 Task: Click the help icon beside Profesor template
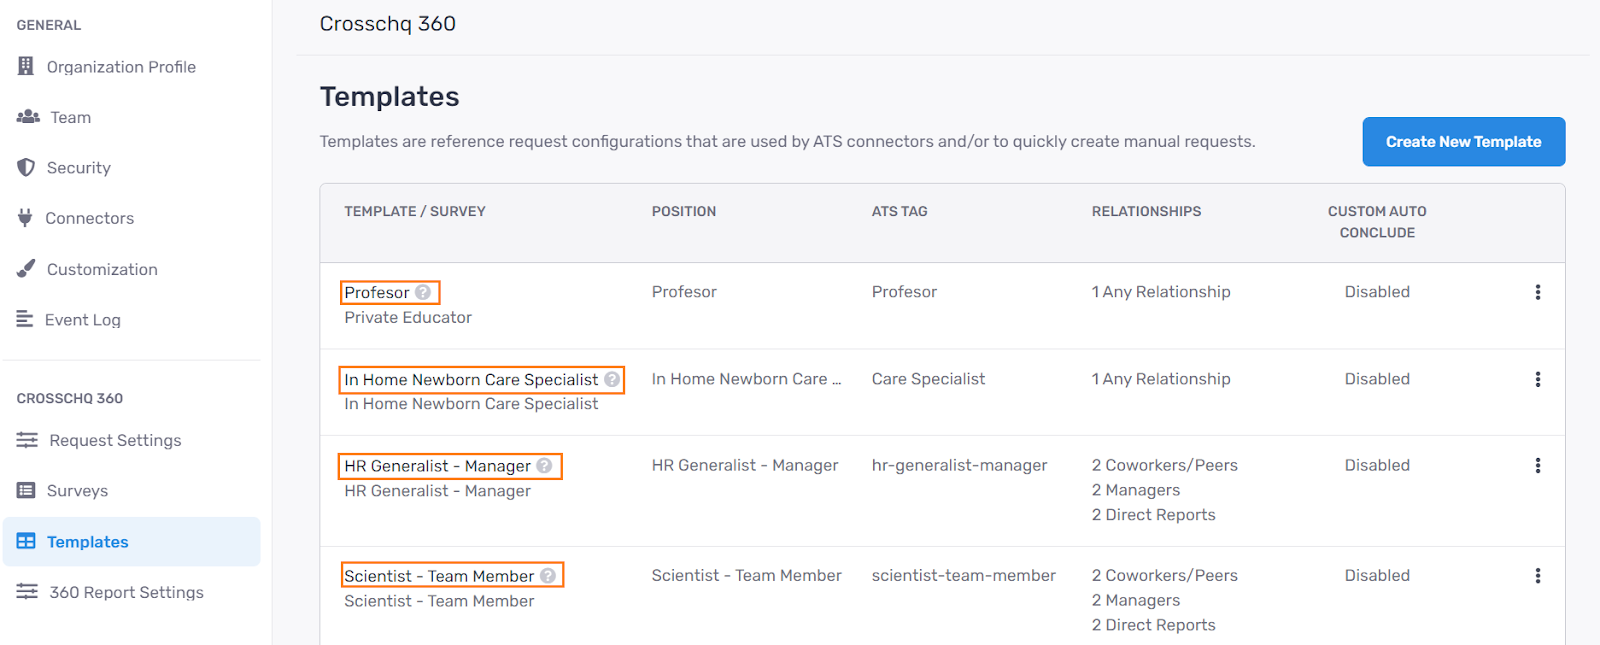point(423,292)
